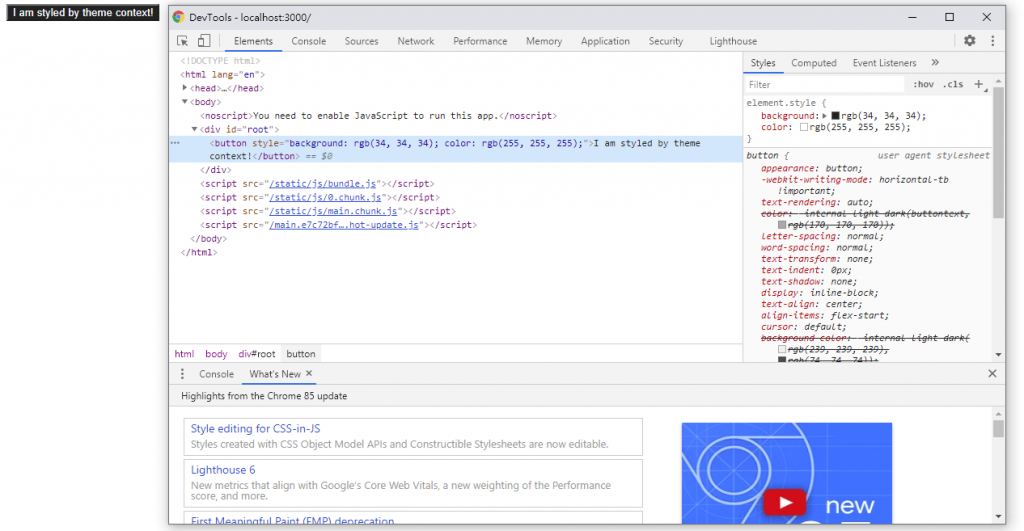The width and height of the screenshot is (1024, 531).
Task: Open the ellipsis actions on selected button node
Action: 174,142
